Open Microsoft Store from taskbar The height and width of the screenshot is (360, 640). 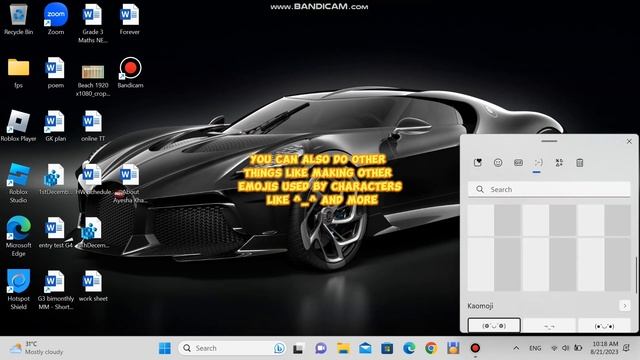[x=387, y=348]
